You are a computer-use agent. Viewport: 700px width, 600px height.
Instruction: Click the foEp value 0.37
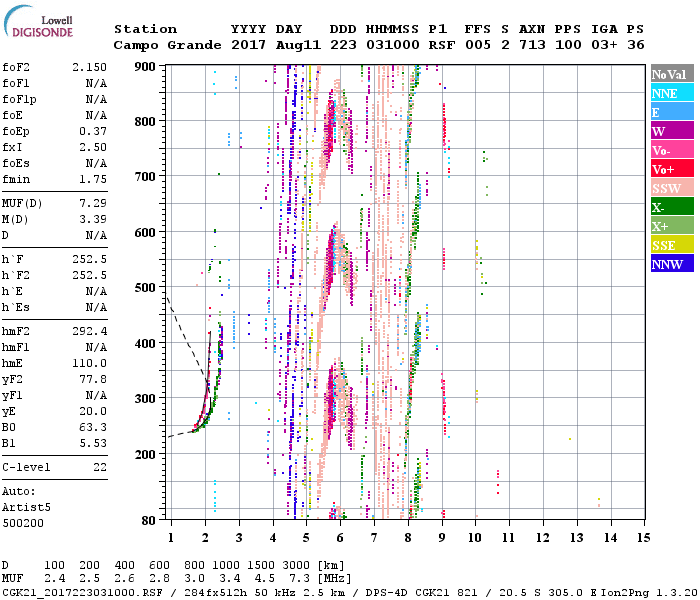tap(93, 131)
